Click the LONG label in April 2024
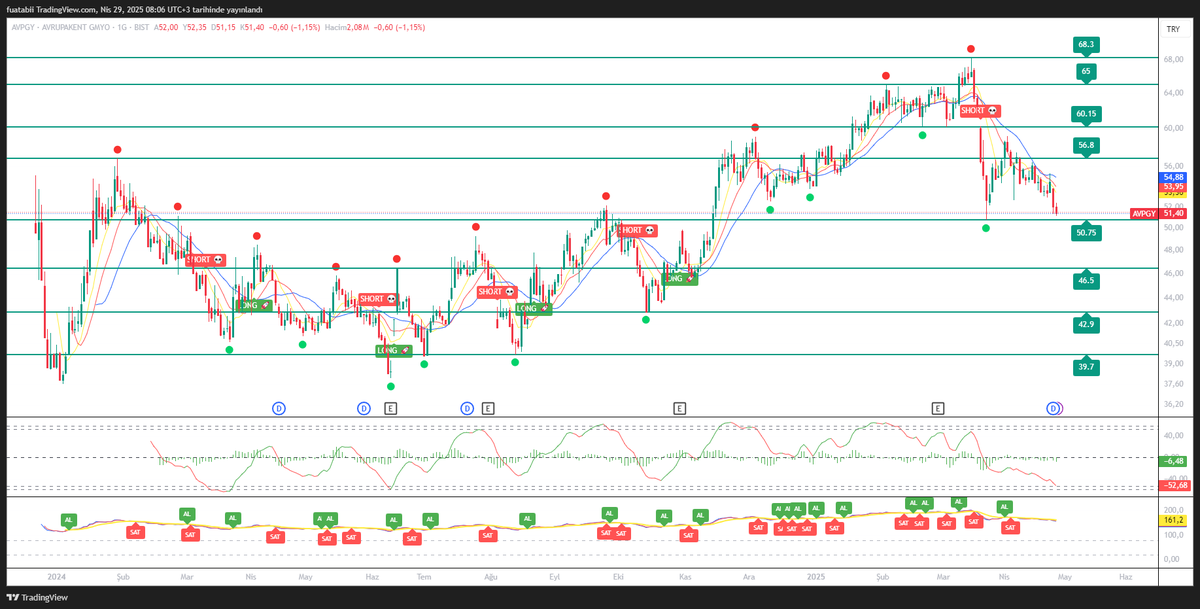The width and height of the screenshot is (1200, 609). (254, 304)
